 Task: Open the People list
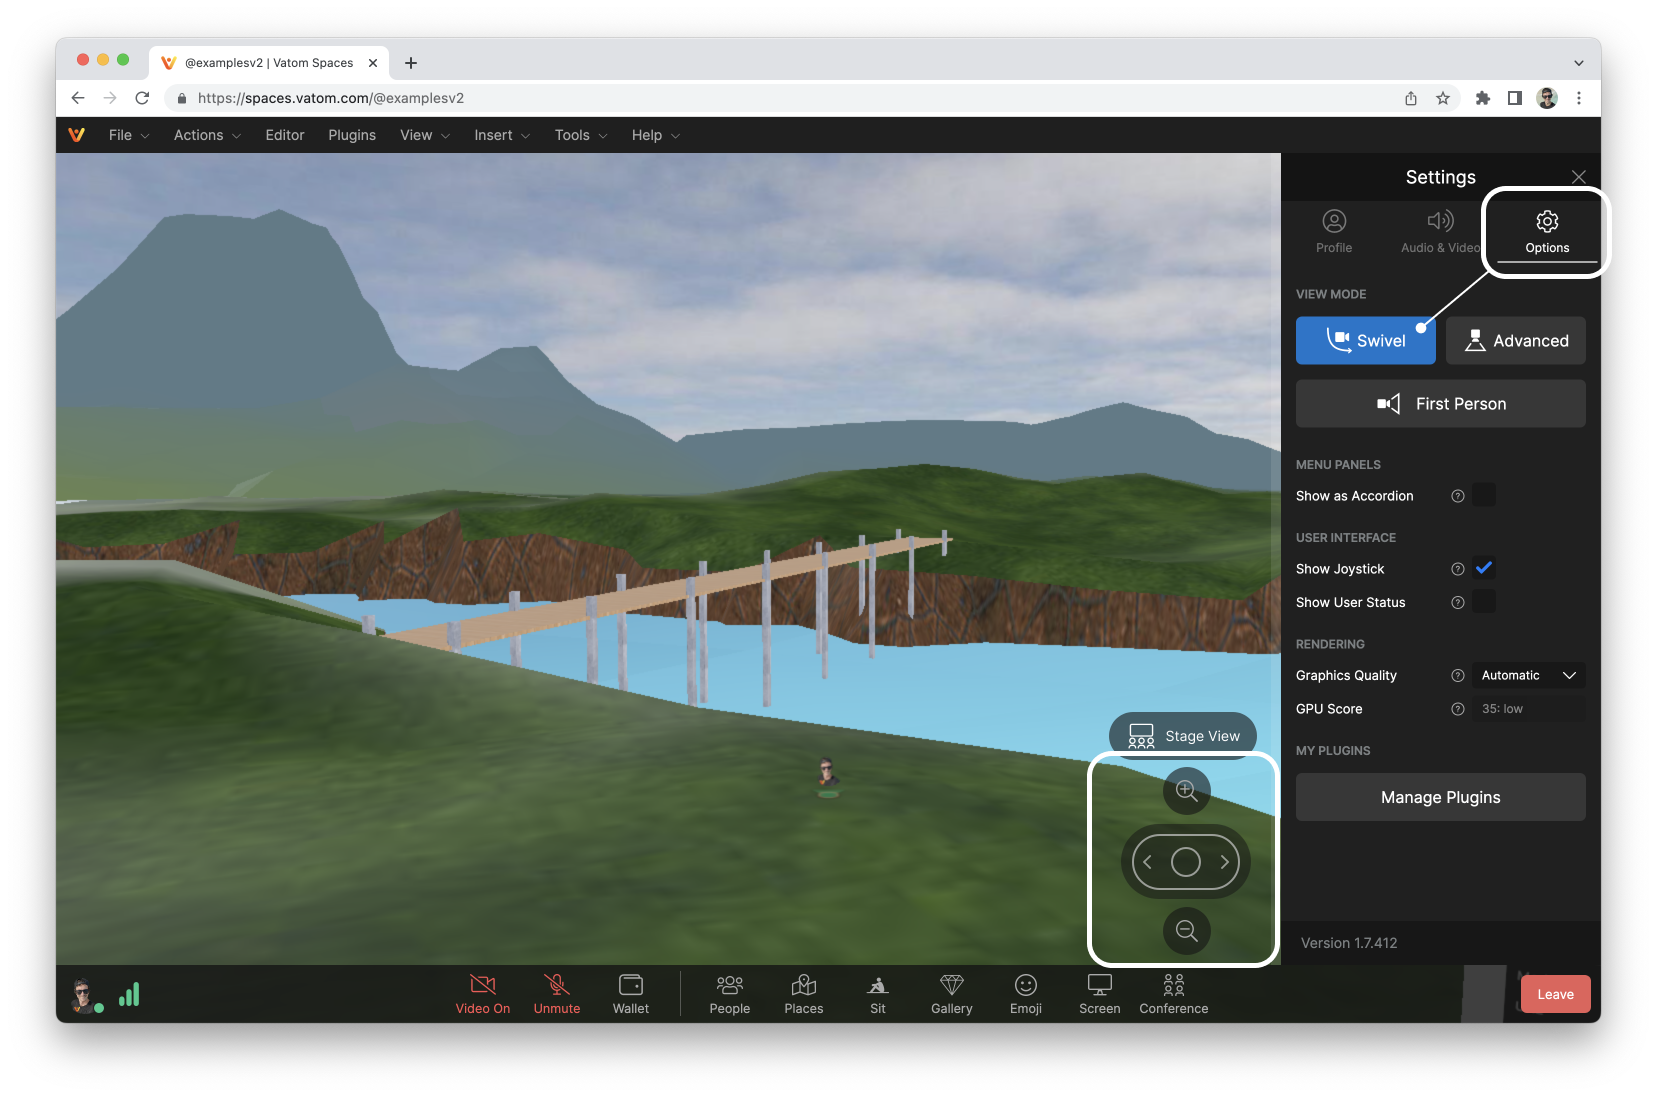pyautogui.click(x=730, y=994)
